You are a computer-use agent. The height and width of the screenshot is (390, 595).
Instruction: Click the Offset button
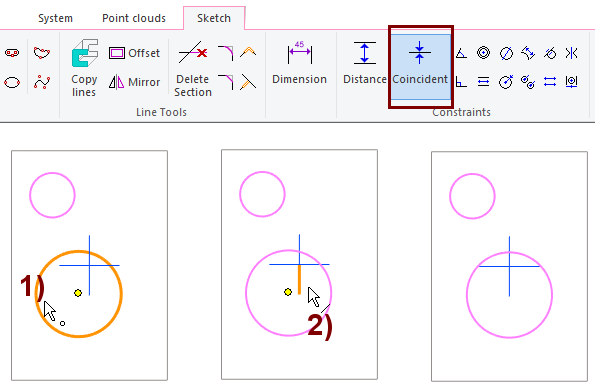(134, 53)
